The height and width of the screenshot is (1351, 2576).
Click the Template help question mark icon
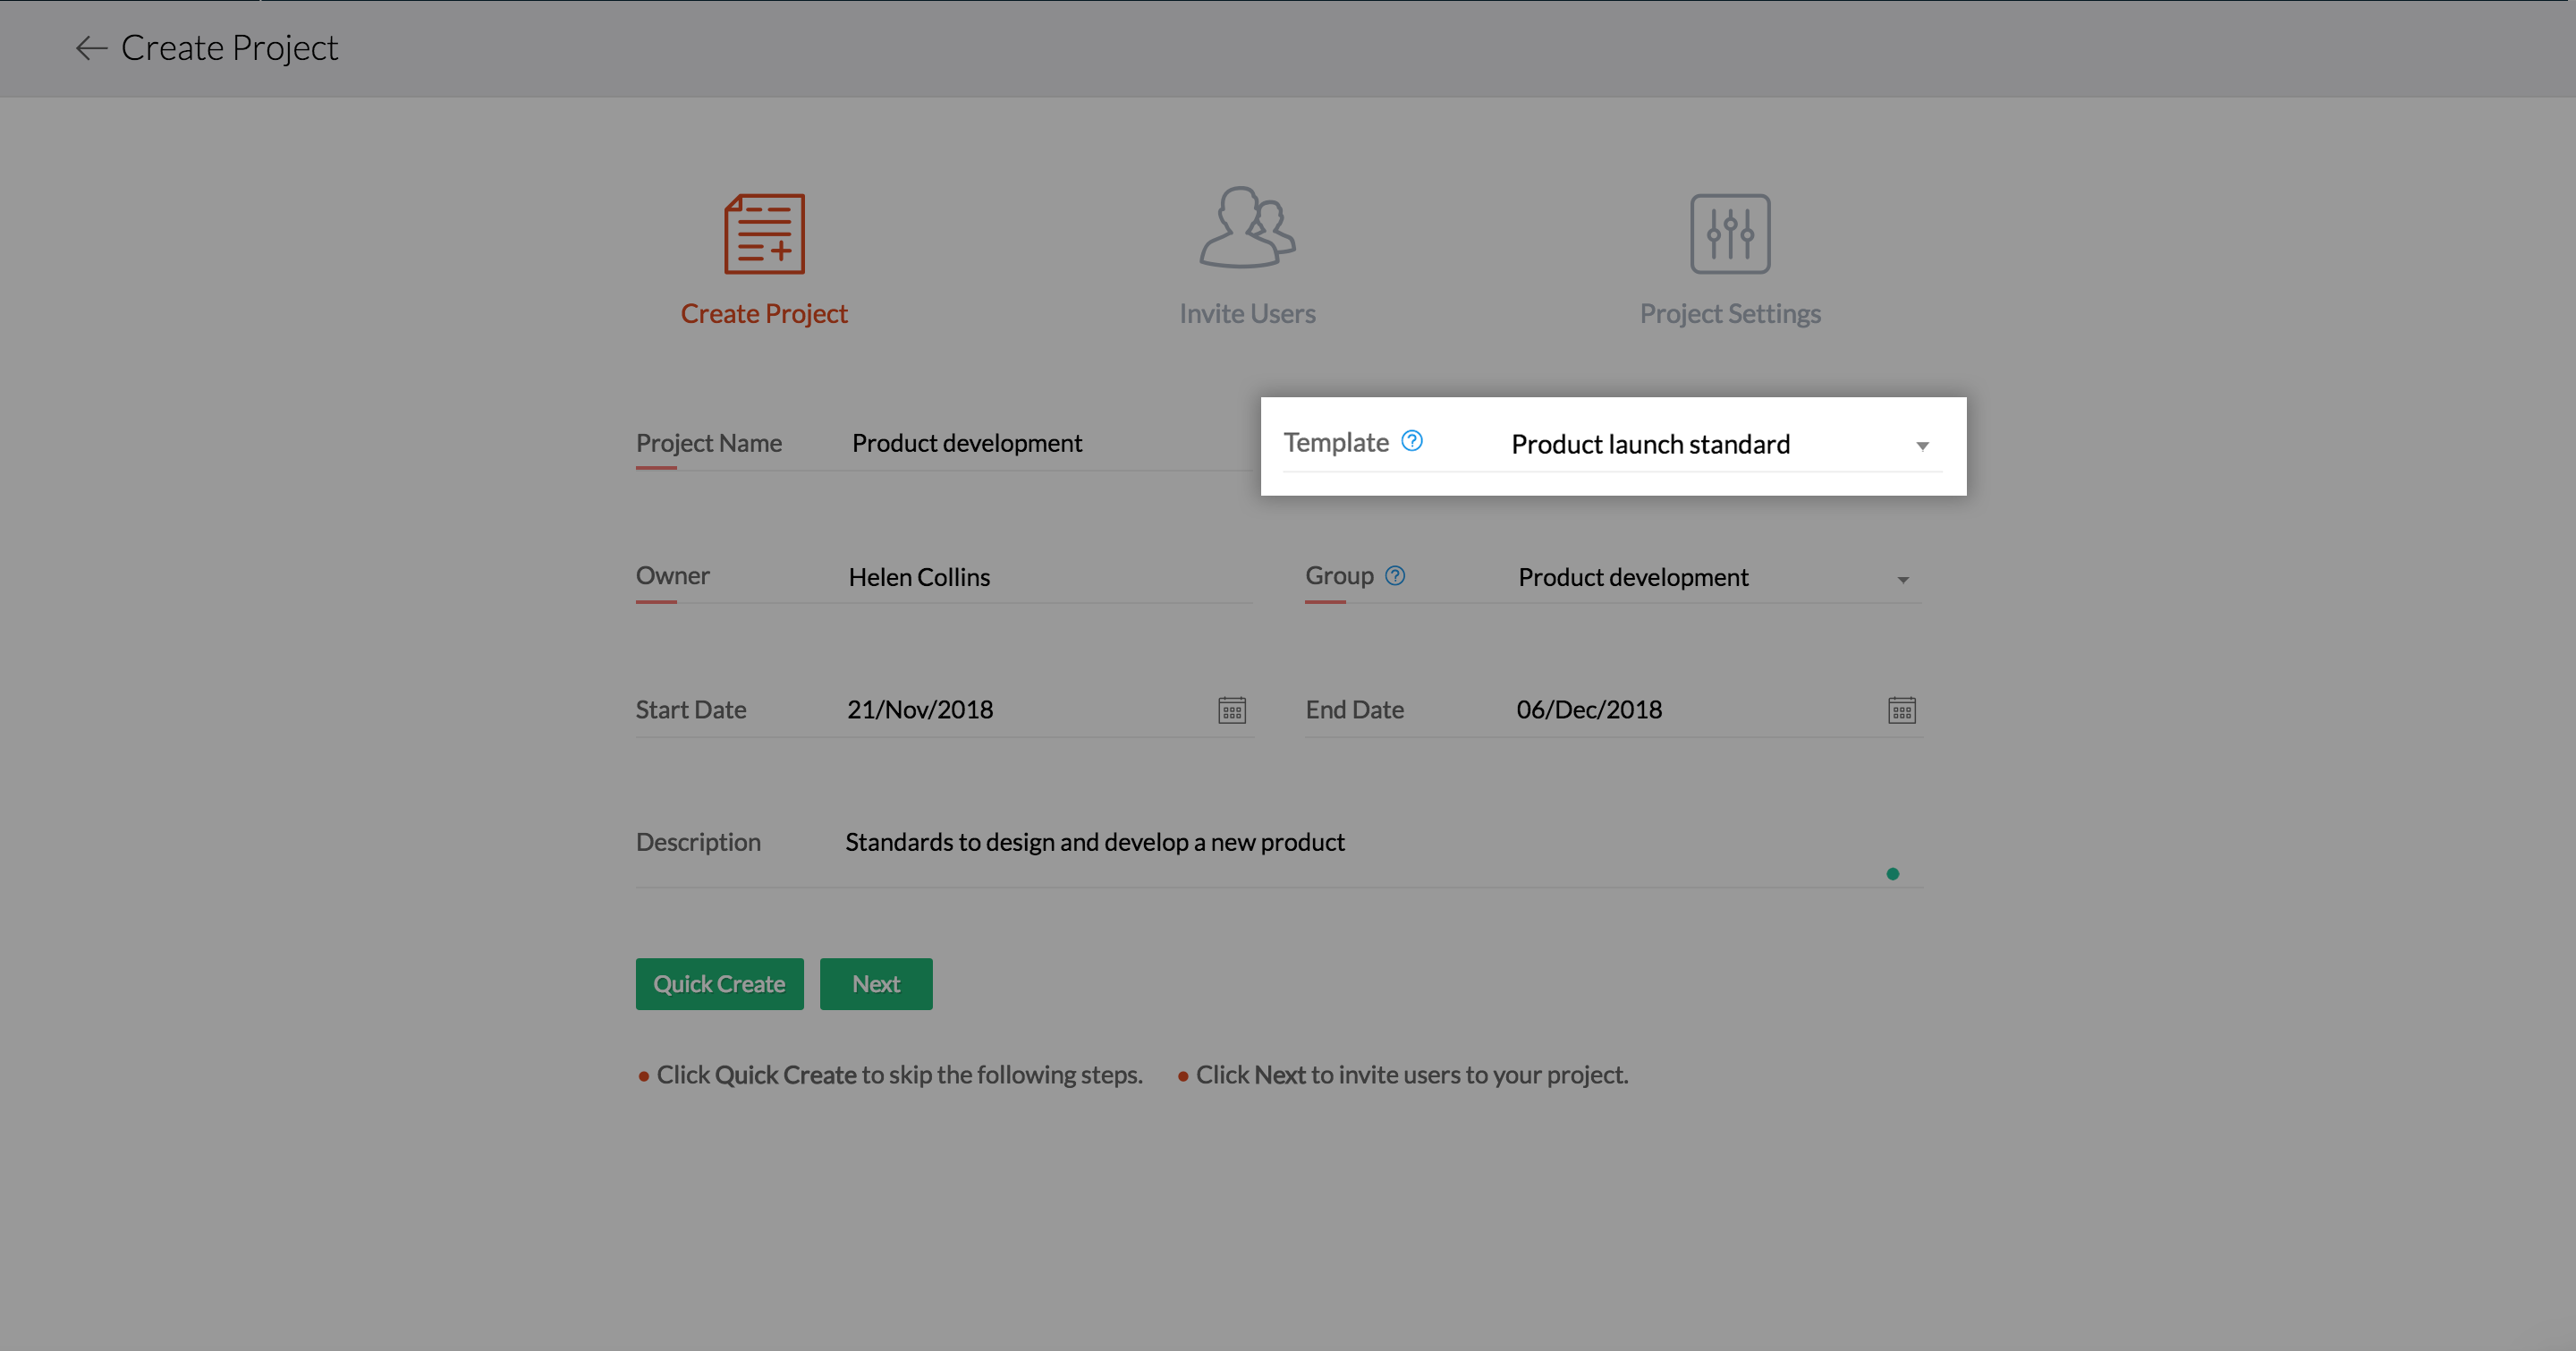point(1412,441)
